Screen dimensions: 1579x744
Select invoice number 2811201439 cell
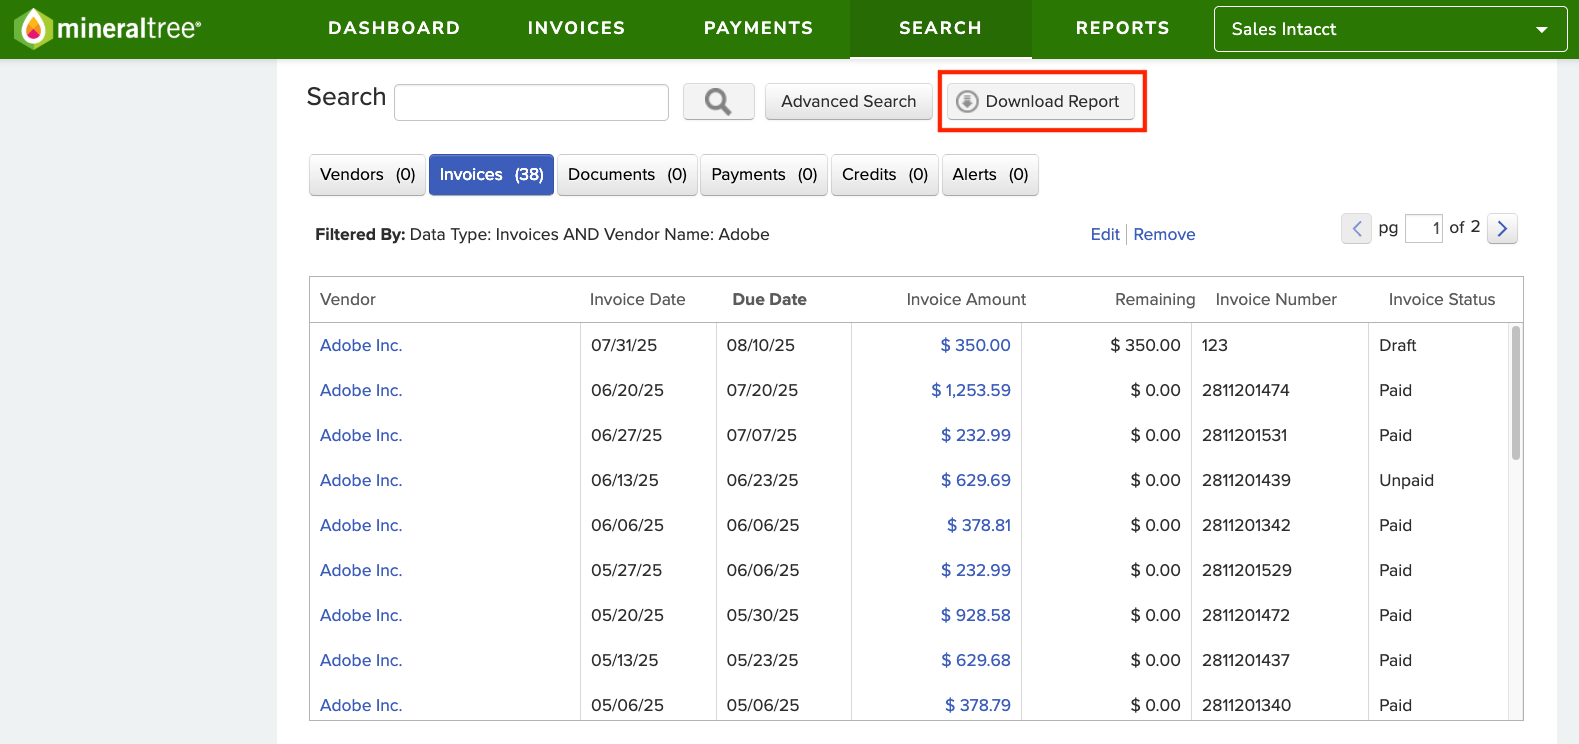point(1246,480)
